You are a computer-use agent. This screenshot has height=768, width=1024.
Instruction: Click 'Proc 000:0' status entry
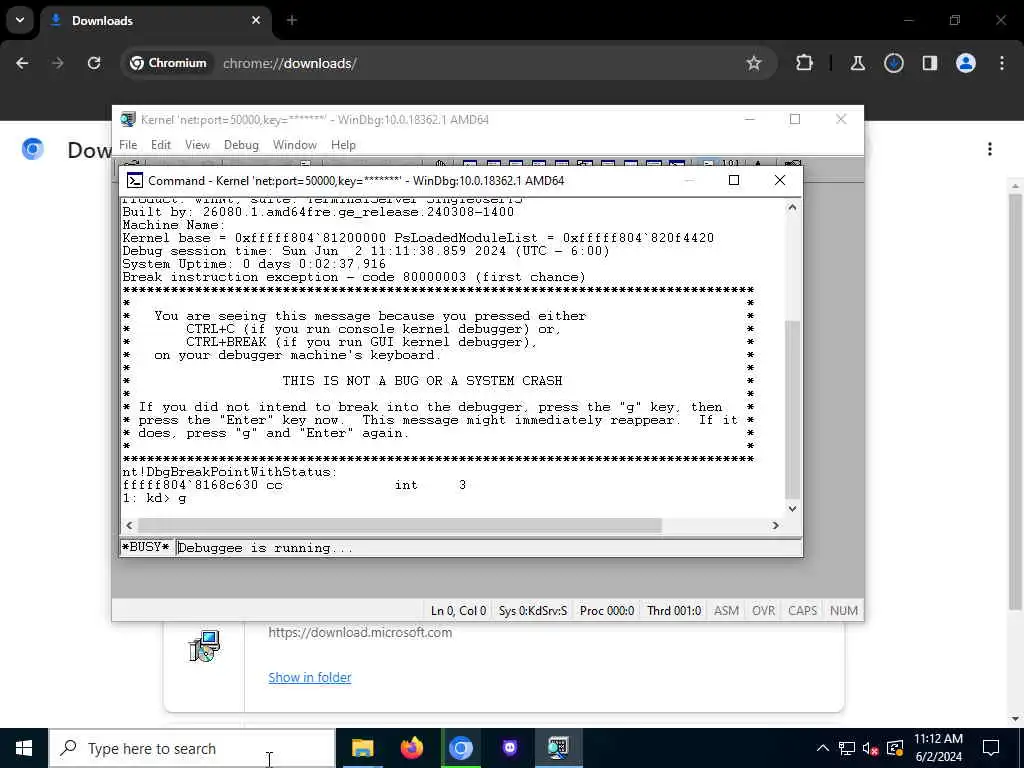coord(607,611)
